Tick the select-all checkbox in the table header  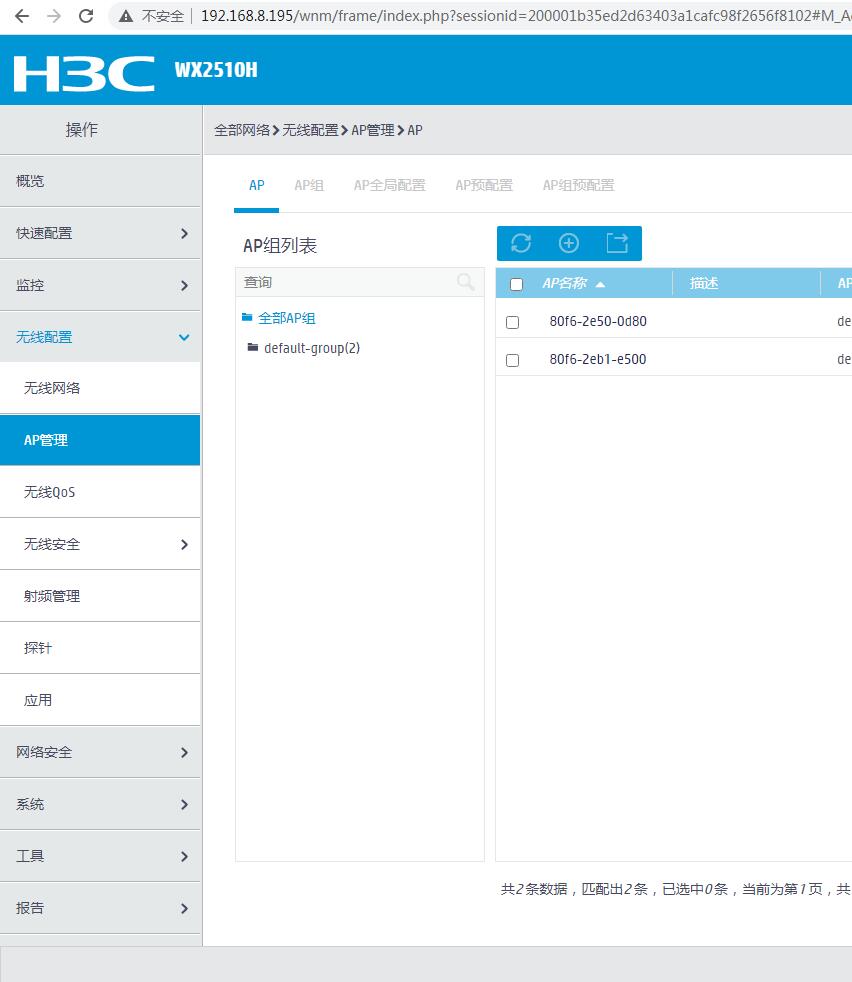click(516, 284)
